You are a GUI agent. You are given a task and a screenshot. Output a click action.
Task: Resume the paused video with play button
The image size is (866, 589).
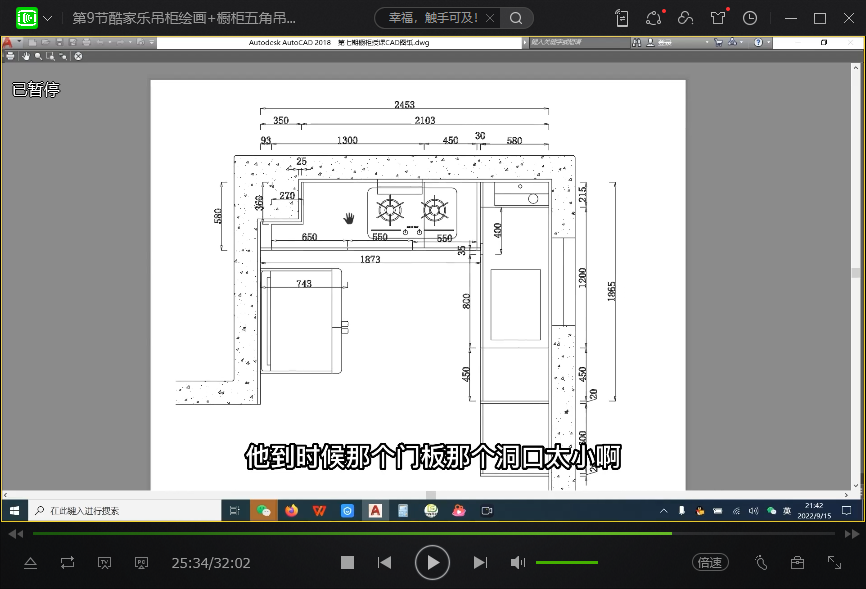(432, 563)
